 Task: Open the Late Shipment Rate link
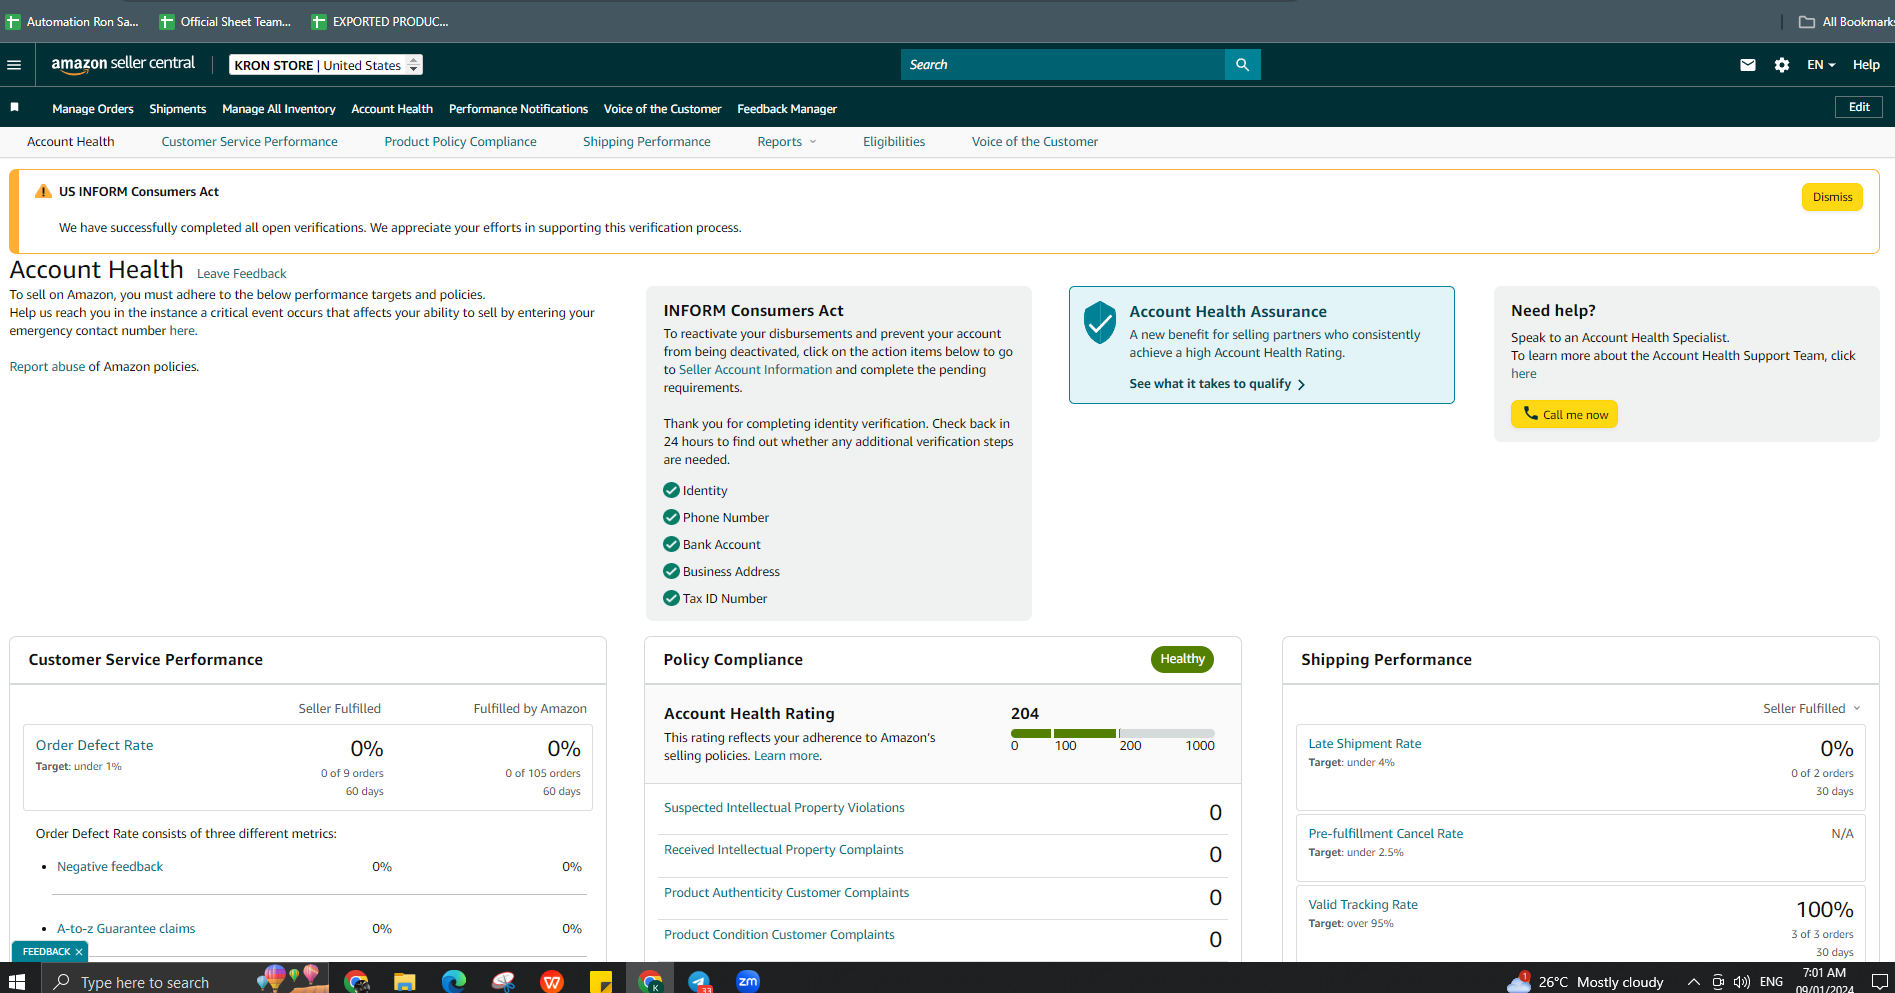coord(1364,744)
